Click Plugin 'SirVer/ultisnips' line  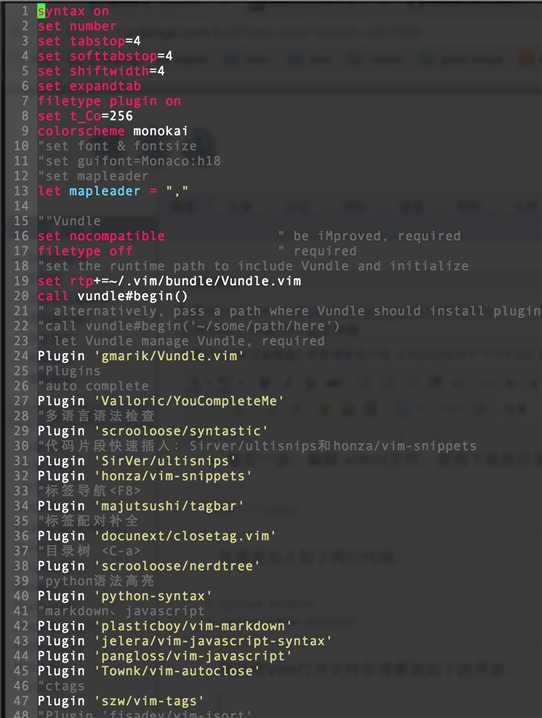point(137,461)
